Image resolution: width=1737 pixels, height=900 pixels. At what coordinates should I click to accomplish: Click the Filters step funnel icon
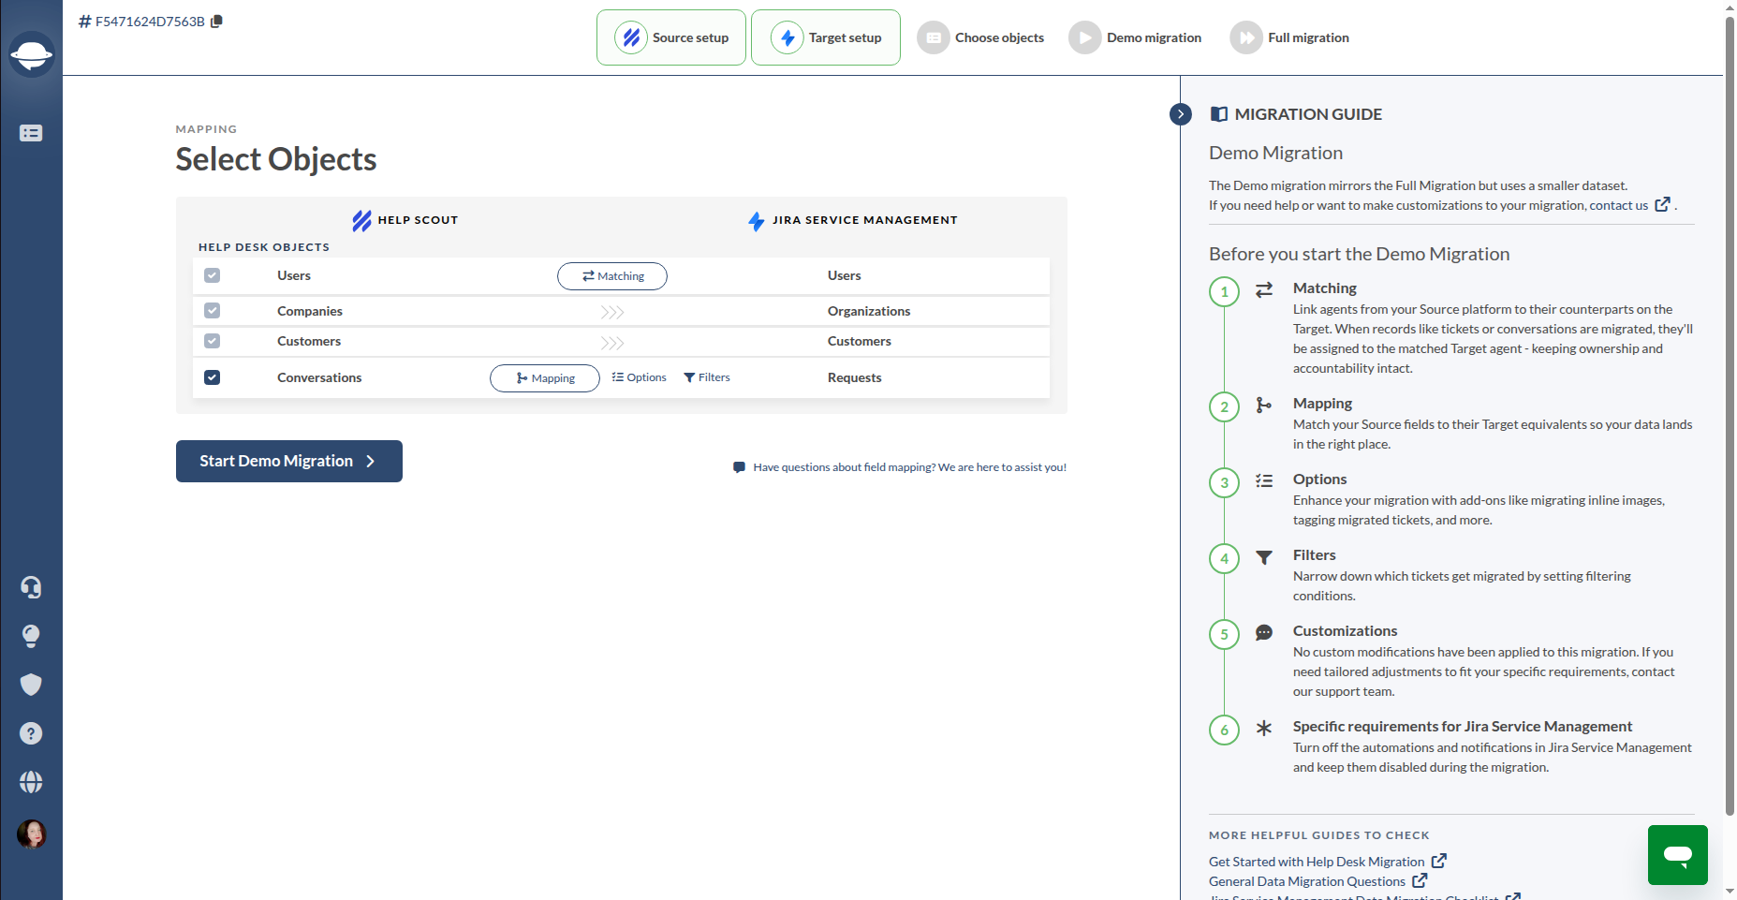(x=1264, y=557)
